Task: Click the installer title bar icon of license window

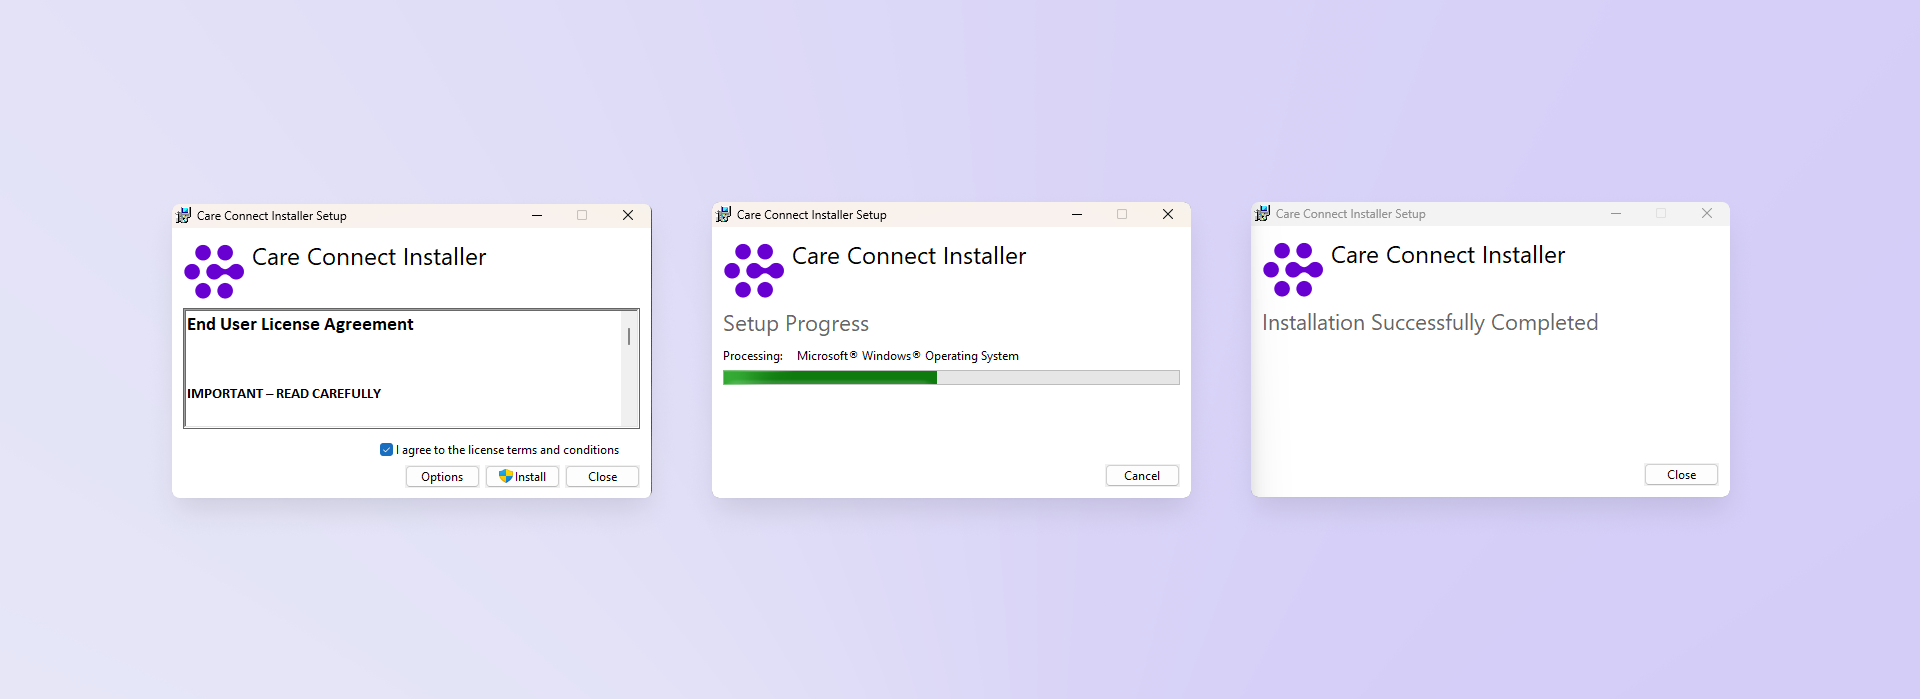Action: tap(184, 215)
